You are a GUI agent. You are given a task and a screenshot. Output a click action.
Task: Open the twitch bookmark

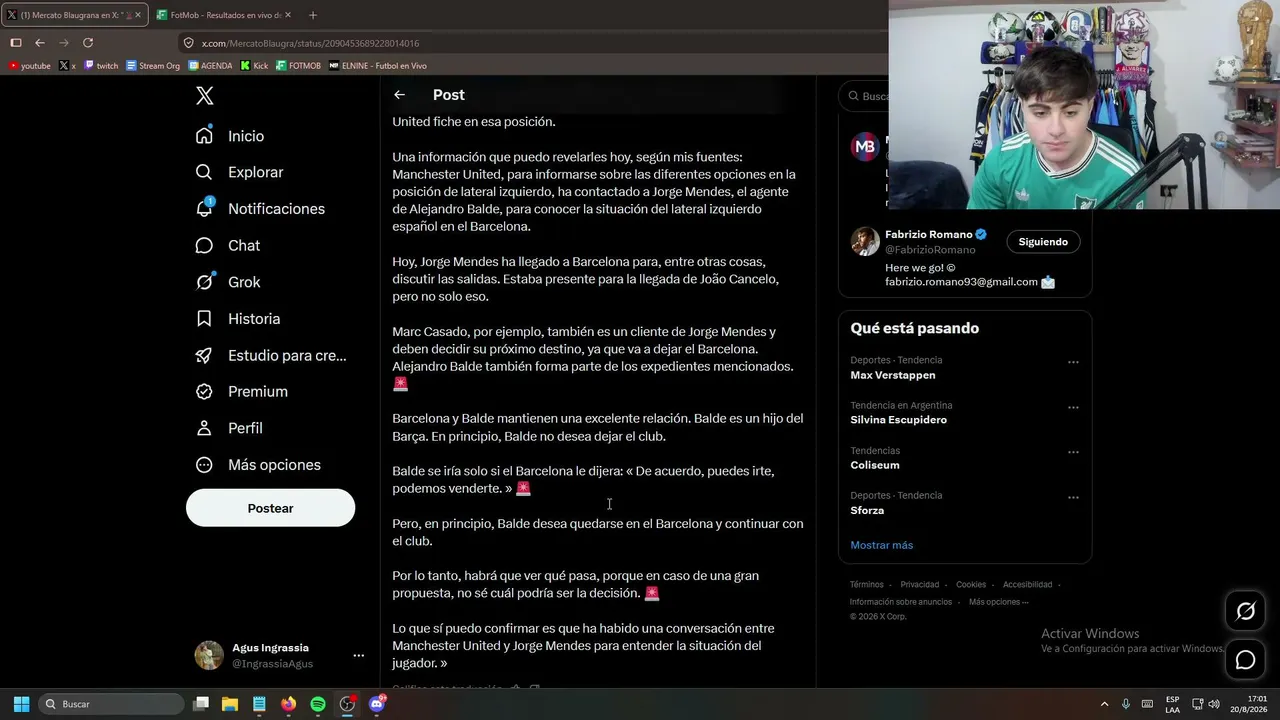click(x=101, y=66)
